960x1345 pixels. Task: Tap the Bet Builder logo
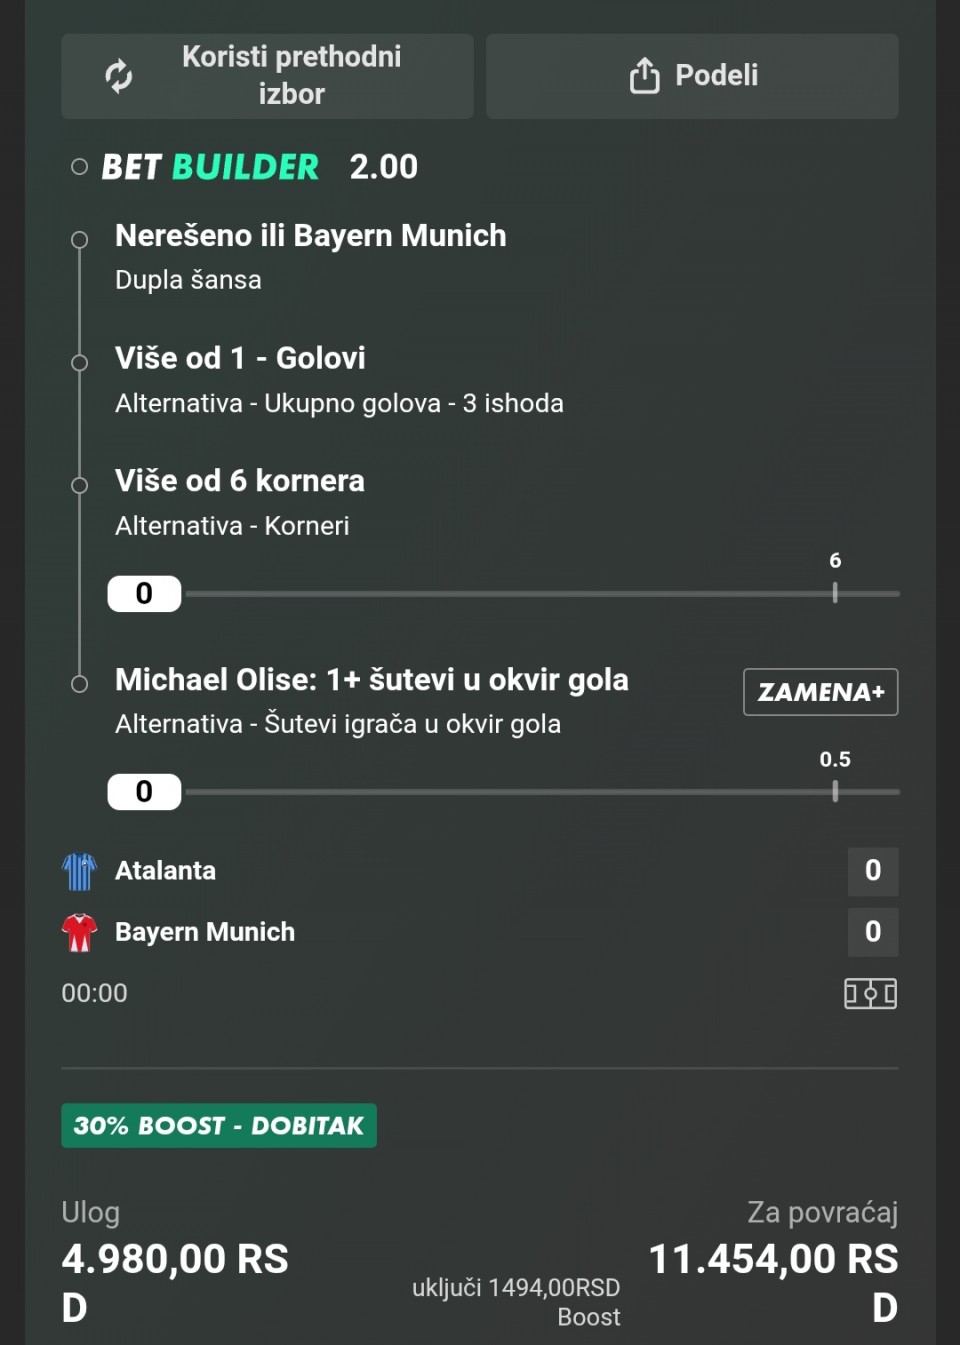210,167
